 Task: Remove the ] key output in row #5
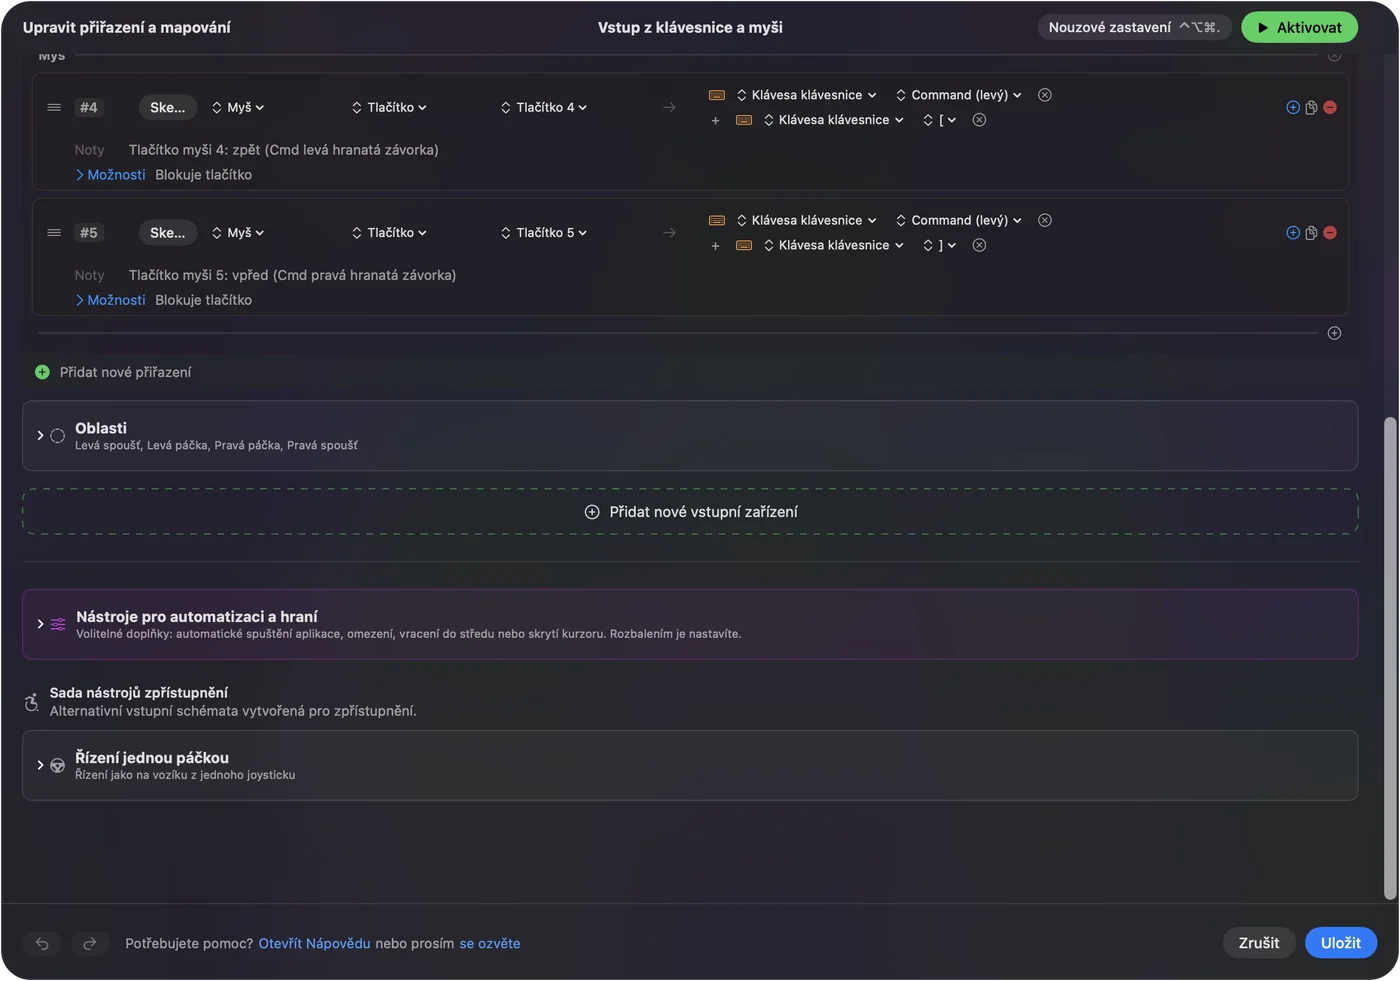pos(980,245)
